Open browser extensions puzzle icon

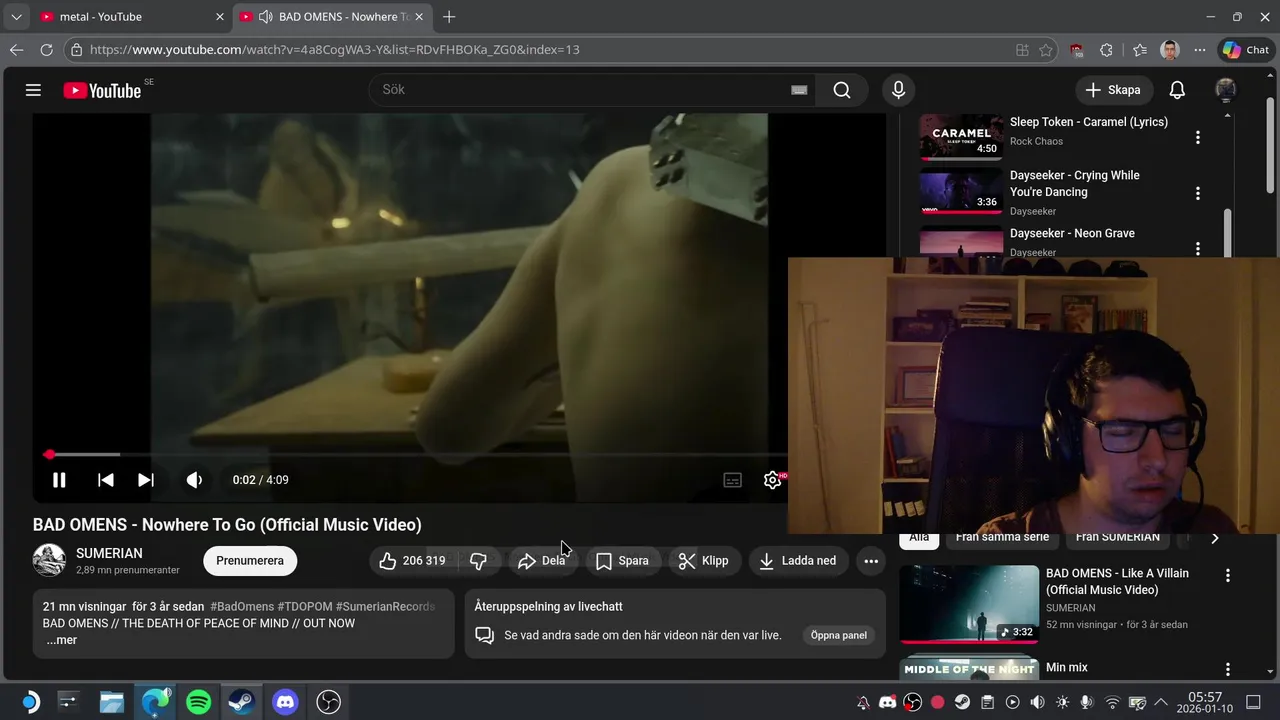point(1106,50)
